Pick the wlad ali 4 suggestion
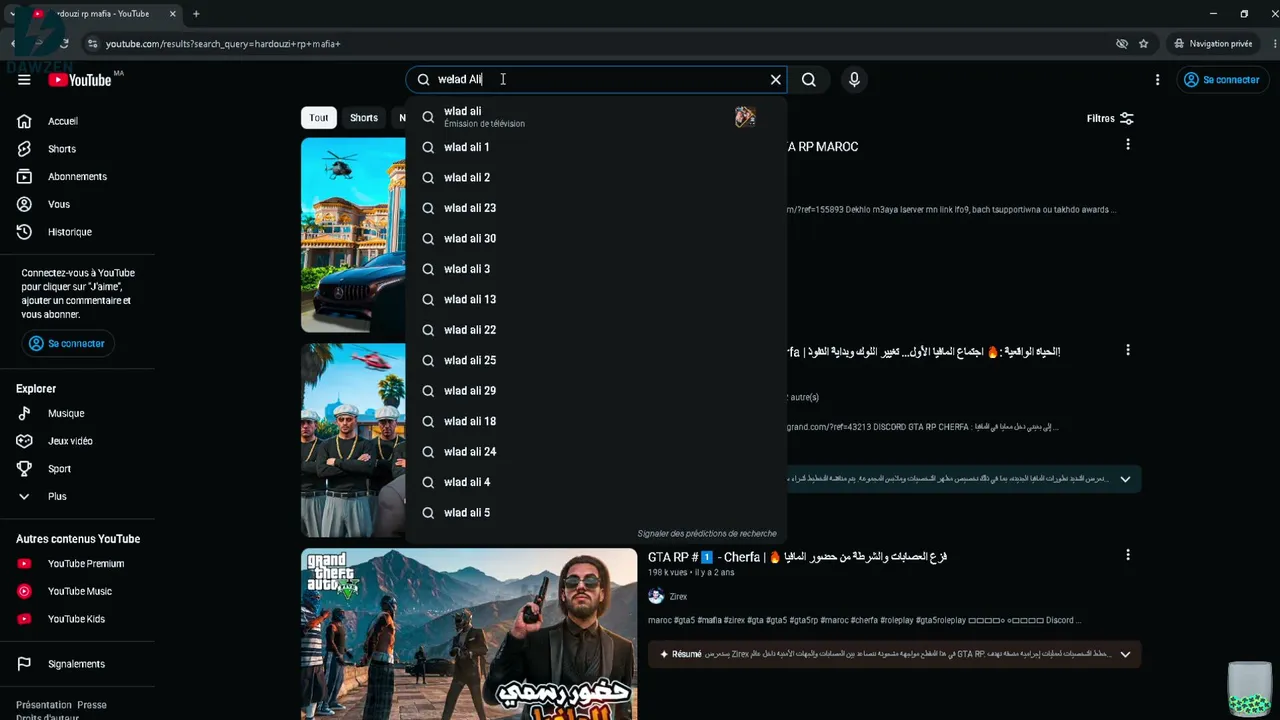The width and height of the screenshot is (1280, 720). click(x=596, y=483)
